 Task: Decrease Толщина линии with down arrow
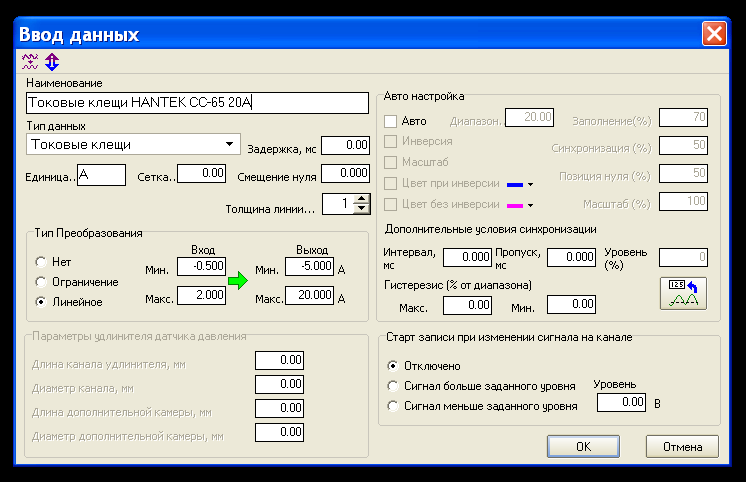362,208
